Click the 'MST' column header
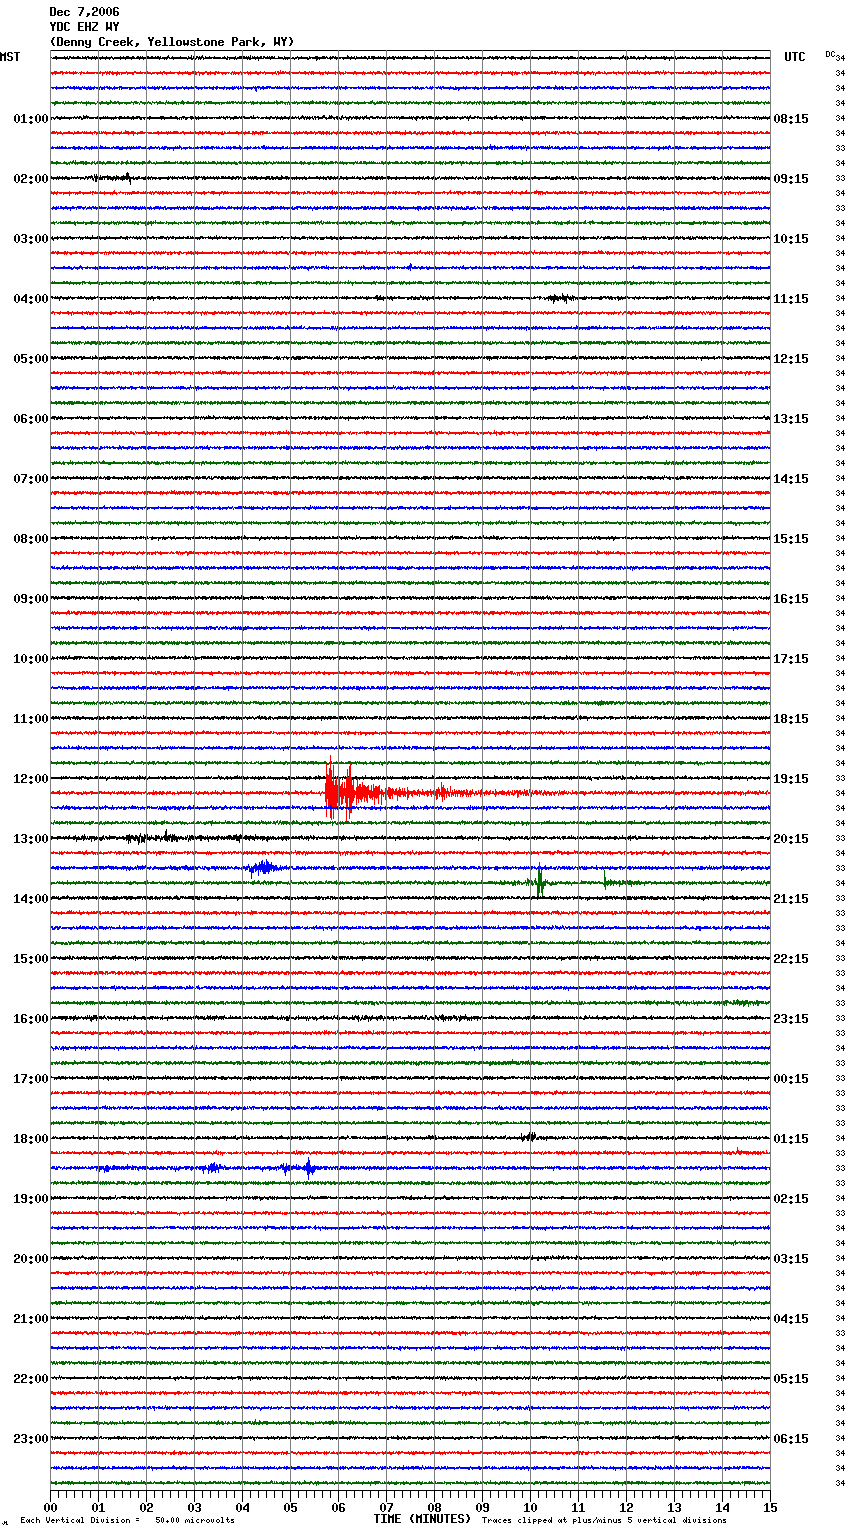 click(x=10, y=57)
